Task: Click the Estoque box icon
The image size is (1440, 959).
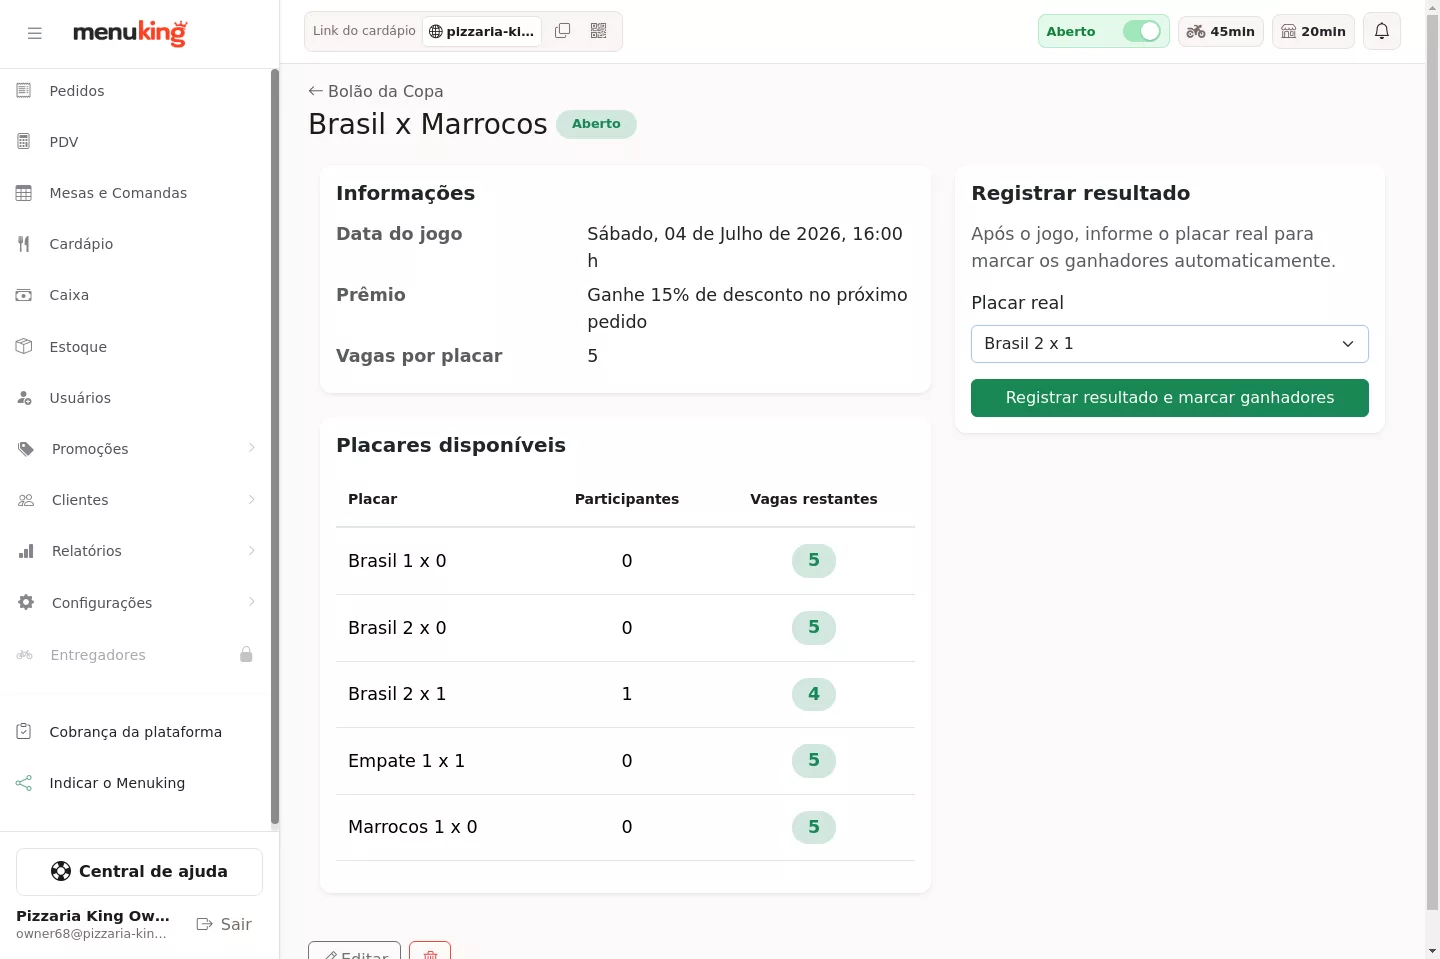Action: (x=24, y=346)
